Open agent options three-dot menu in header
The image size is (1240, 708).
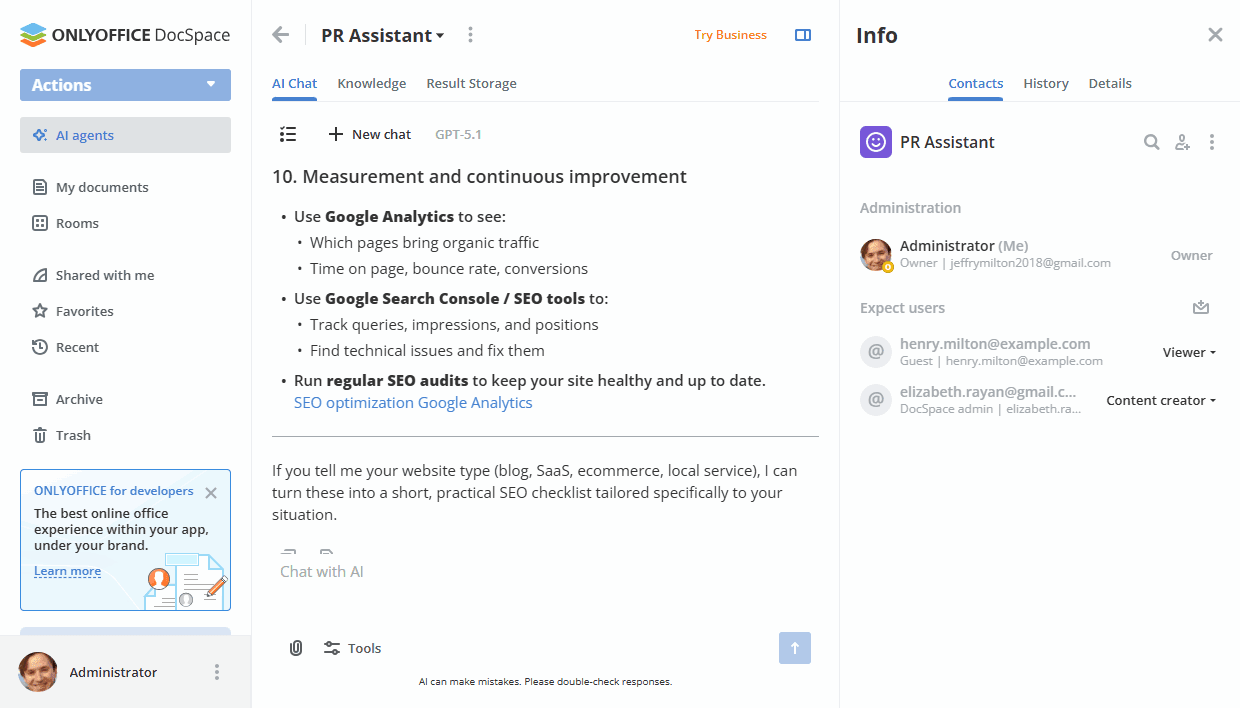tap(470, 35)
